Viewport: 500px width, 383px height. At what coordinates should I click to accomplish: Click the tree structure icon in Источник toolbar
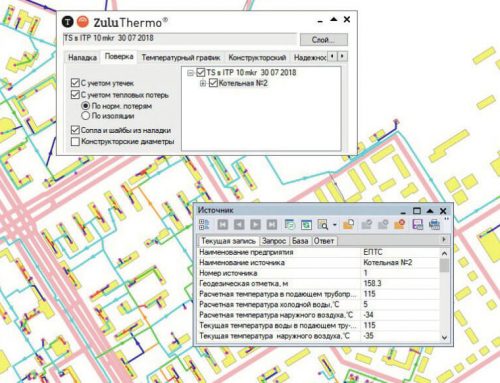[x=204, y=224]
